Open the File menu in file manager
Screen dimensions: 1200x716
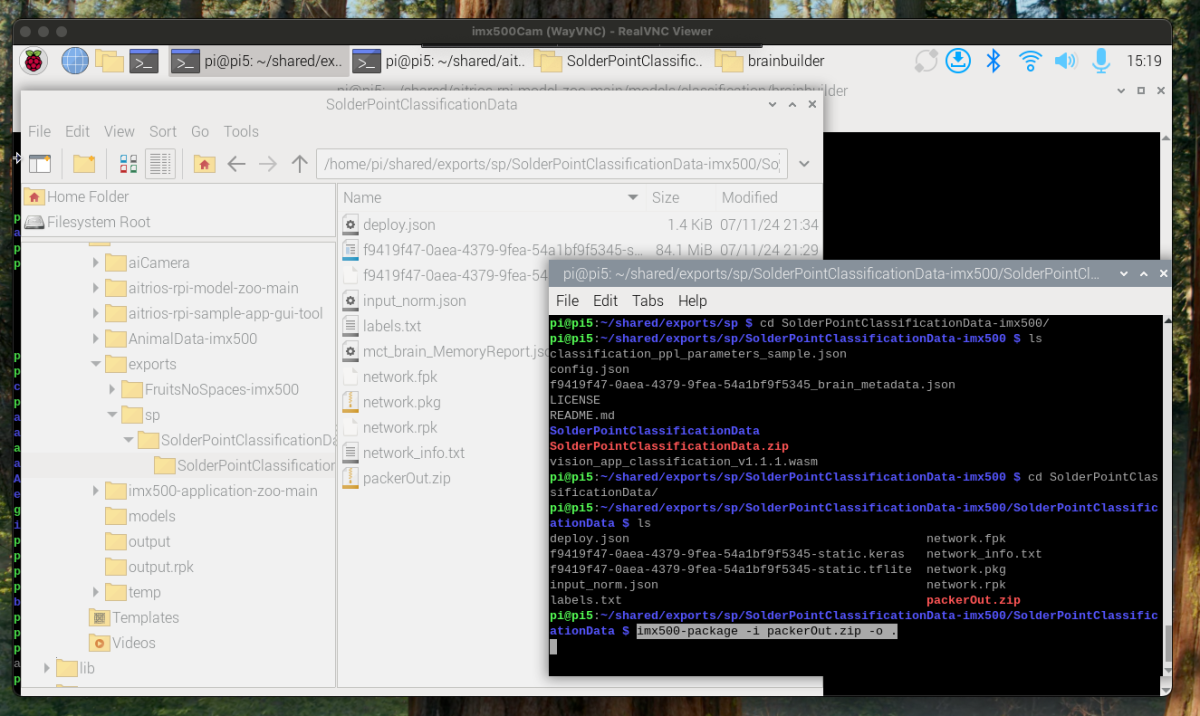point(39,131)
